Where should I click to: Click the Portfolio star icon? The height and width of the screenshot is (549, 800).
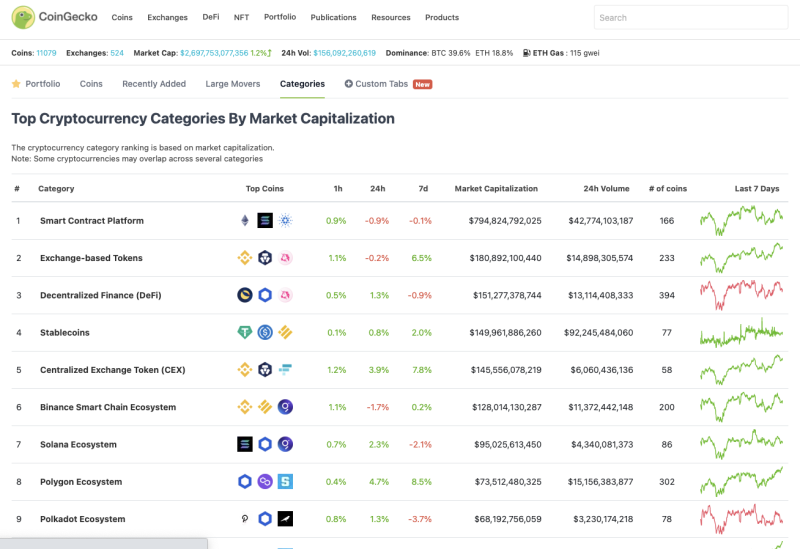click(16, 84)
